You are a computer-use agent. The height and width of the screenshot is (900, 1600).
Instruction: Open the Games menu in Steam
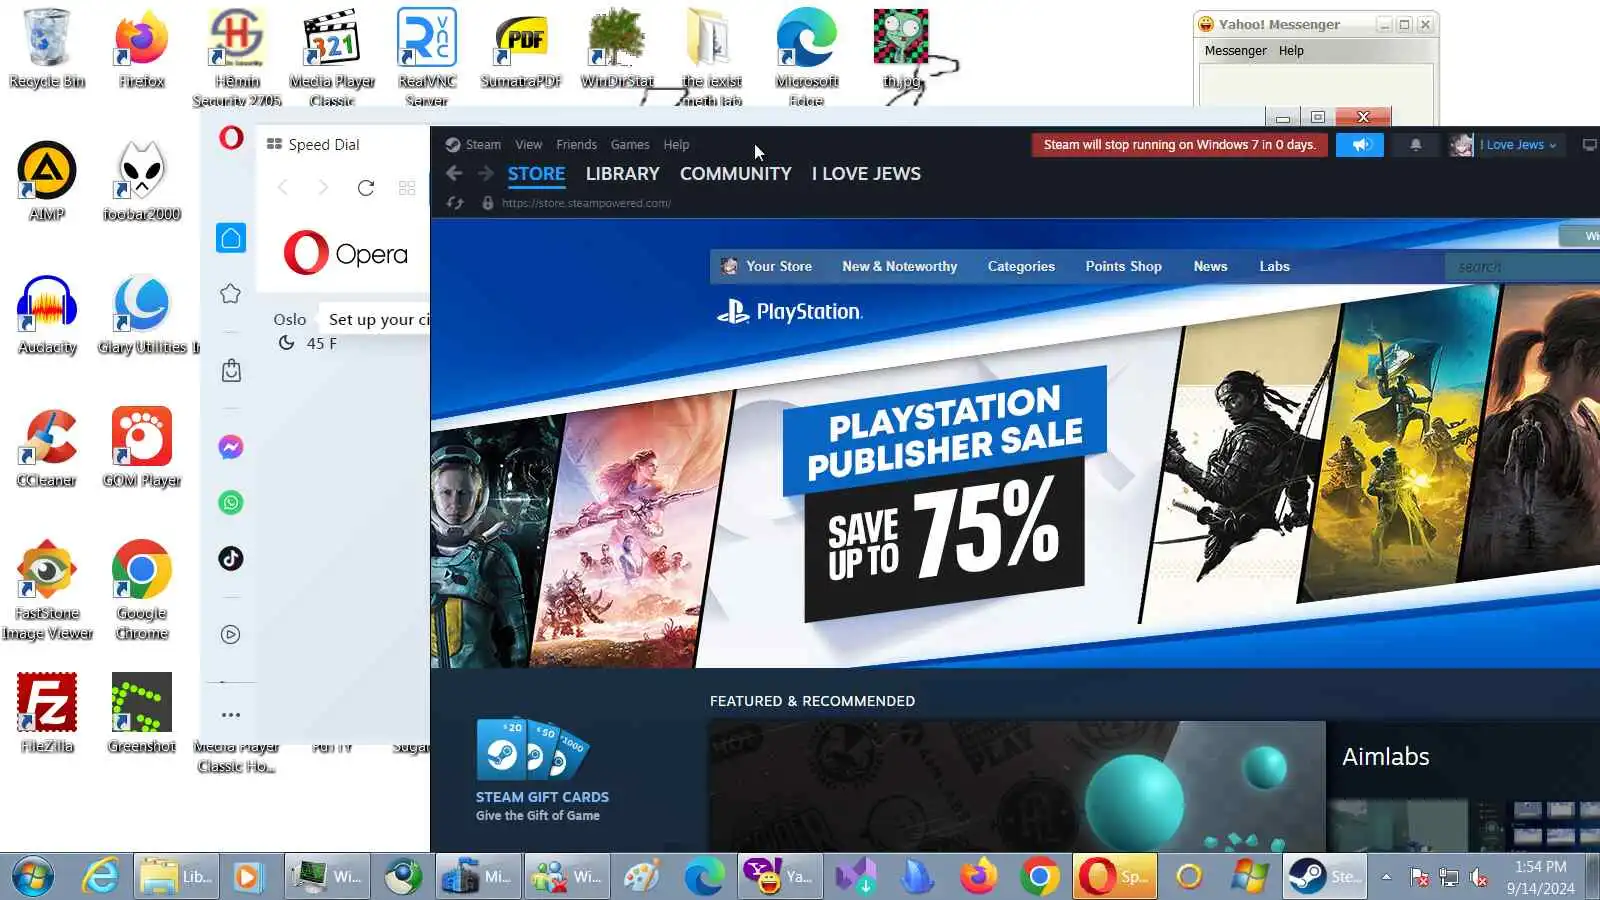630,144
